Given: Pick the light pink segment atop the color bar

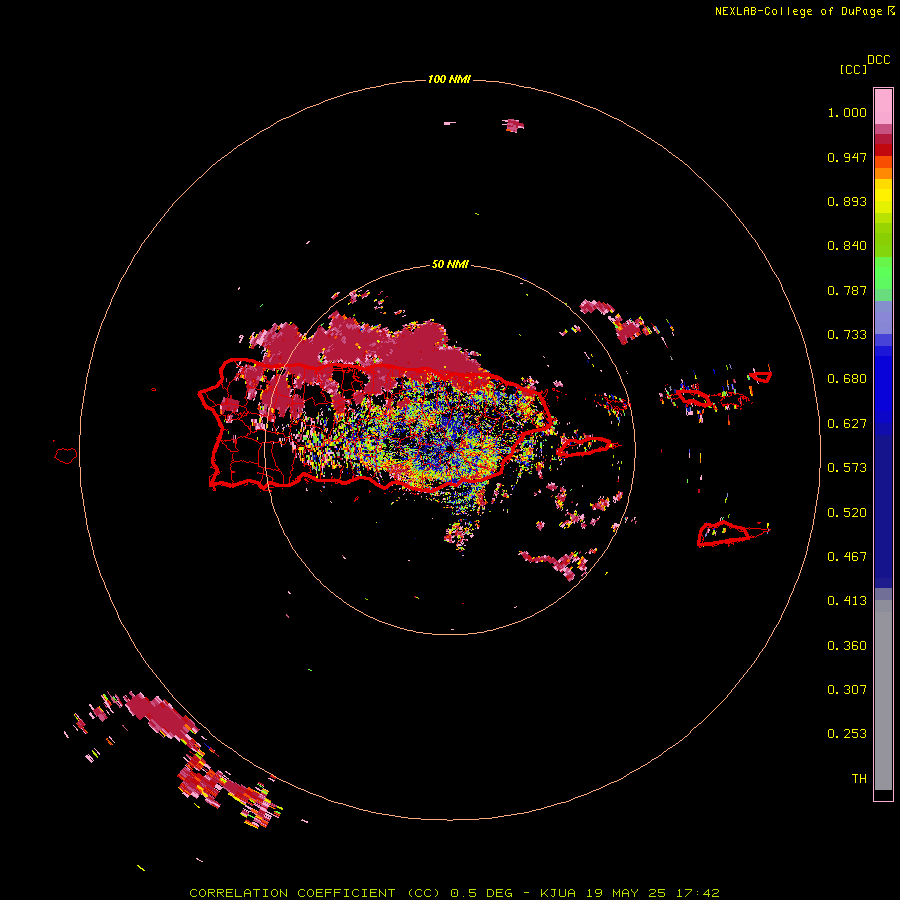Looking at the screenshot, I should coord(883,107).
